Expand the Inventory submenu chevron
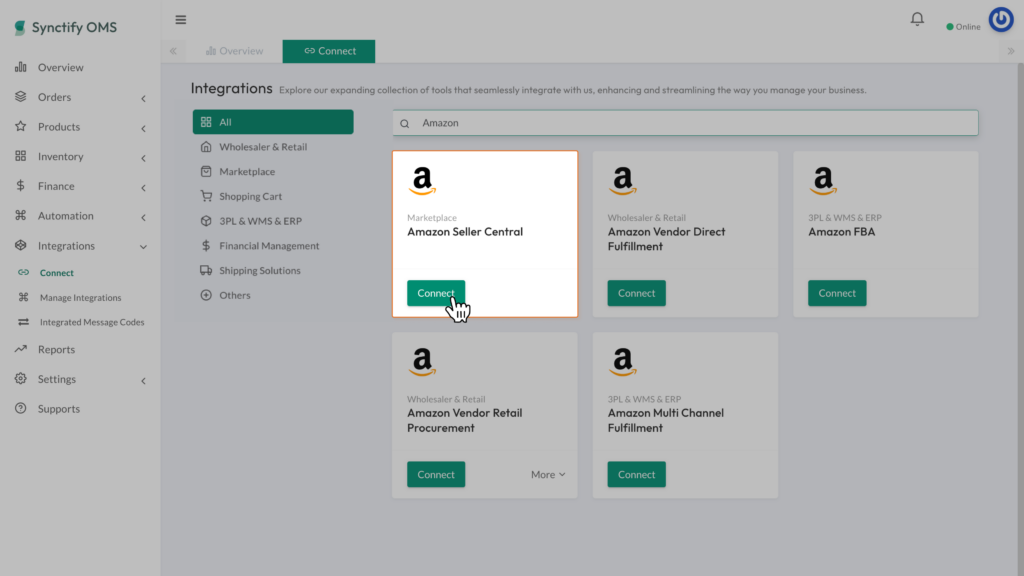1024x576 pixels. pos(143,158)
